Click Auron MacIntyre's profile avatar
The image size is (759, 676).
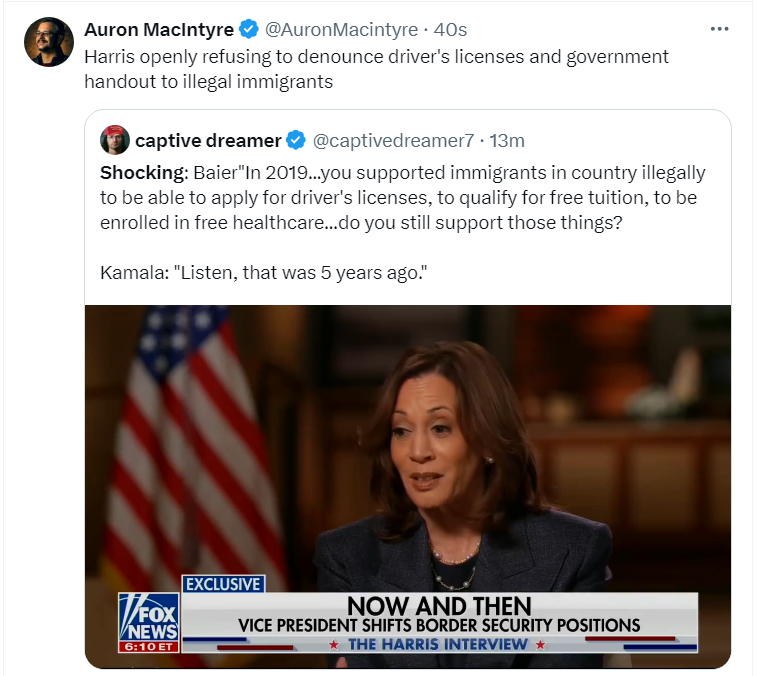tap(49, 42)
